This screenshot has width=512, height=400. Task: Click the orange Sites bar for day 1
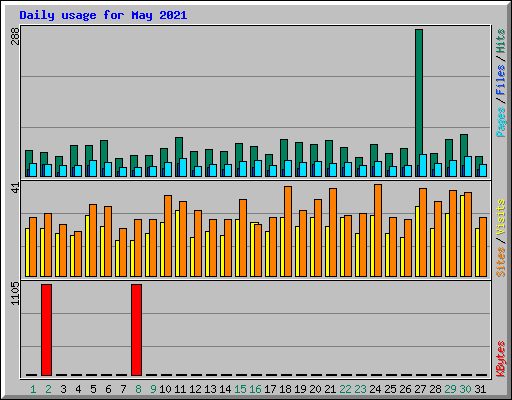[x=33, y=247]
